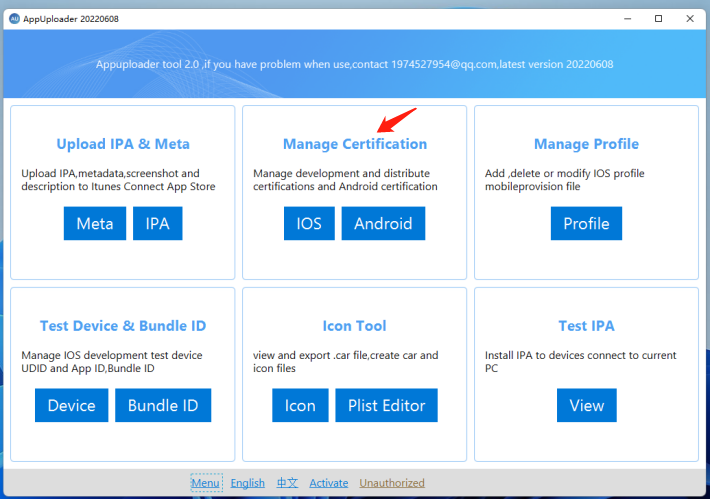Click 'Install IPA to devices connect' description

point(581,361)
